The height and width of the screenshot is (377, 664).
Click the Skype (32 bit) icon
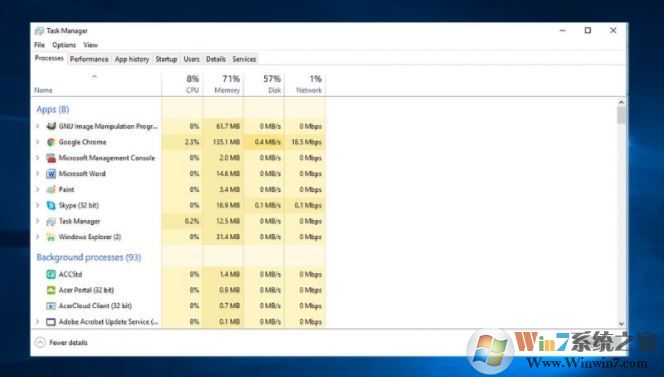click(x=51, y=205)
